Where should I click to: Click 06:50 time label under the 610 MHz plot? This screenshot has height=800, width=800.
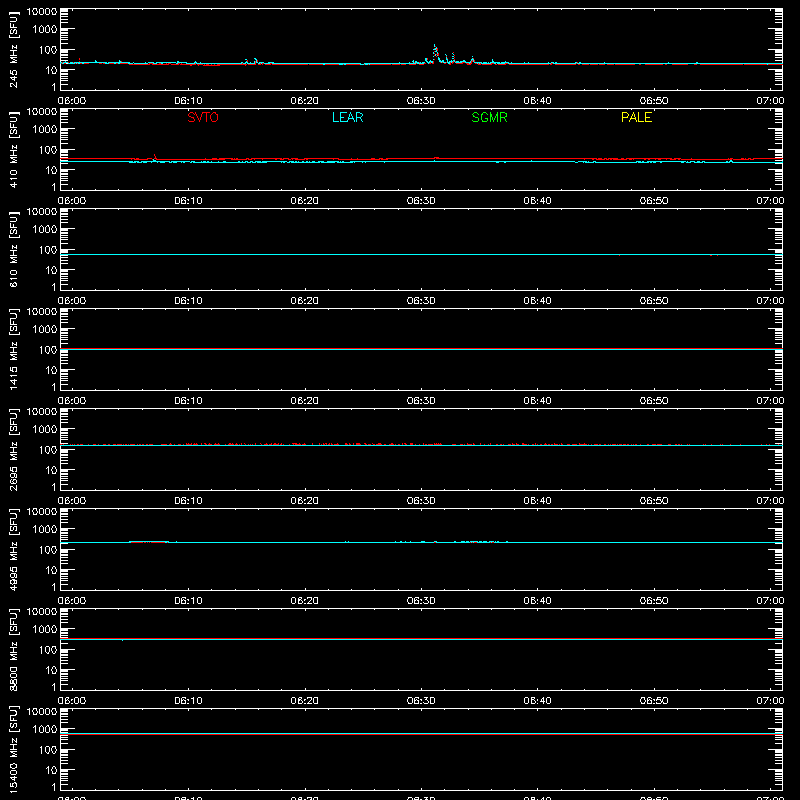point(654,301)
